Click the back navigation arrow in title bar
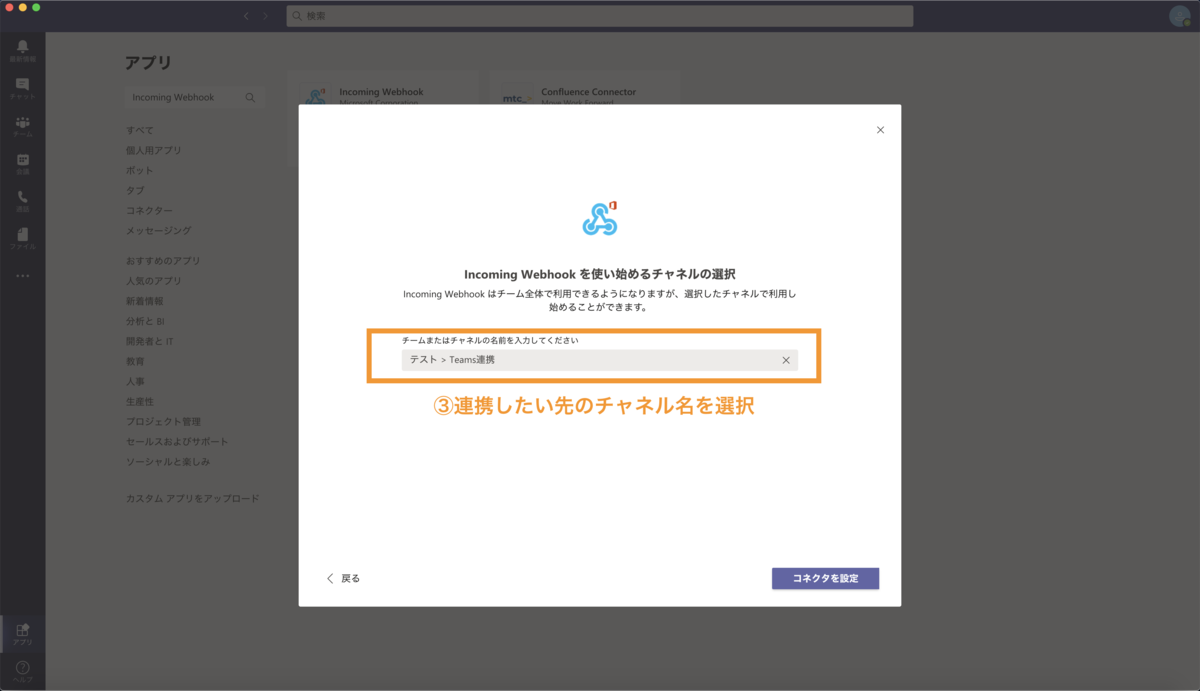Screen dimensions: 1200x691 pyautogui.click(x=247, y=16)
